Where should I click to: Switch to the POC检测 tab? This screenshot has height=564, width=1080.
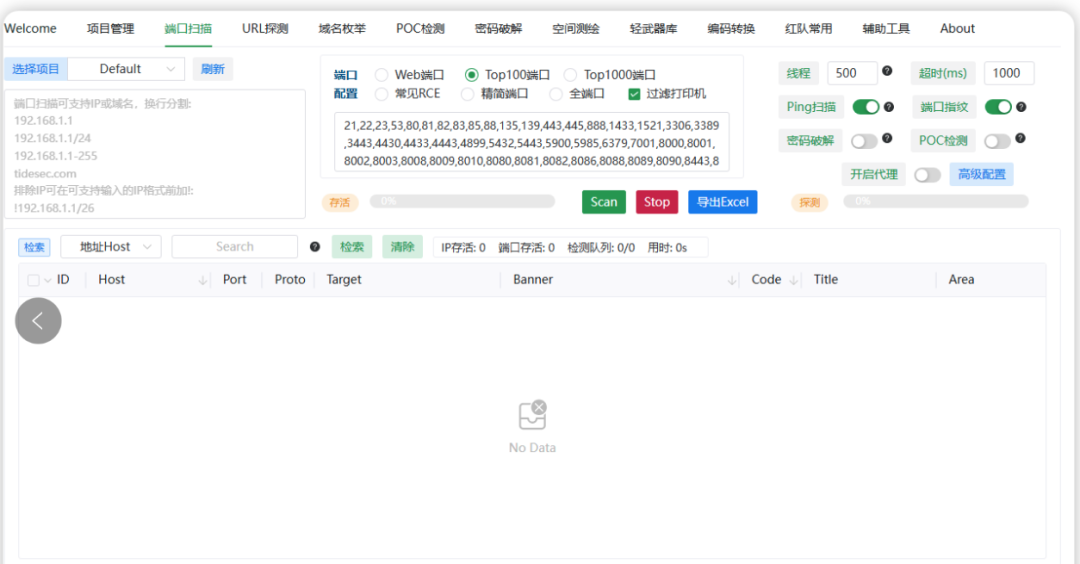420,28
